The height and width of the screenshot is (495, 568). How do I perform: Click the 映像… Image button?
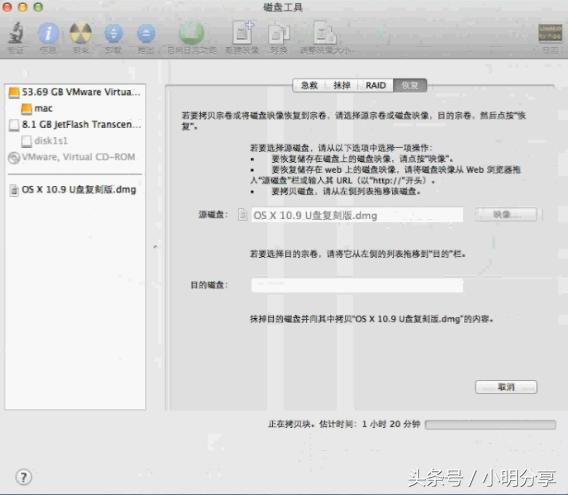pos(506,214)
